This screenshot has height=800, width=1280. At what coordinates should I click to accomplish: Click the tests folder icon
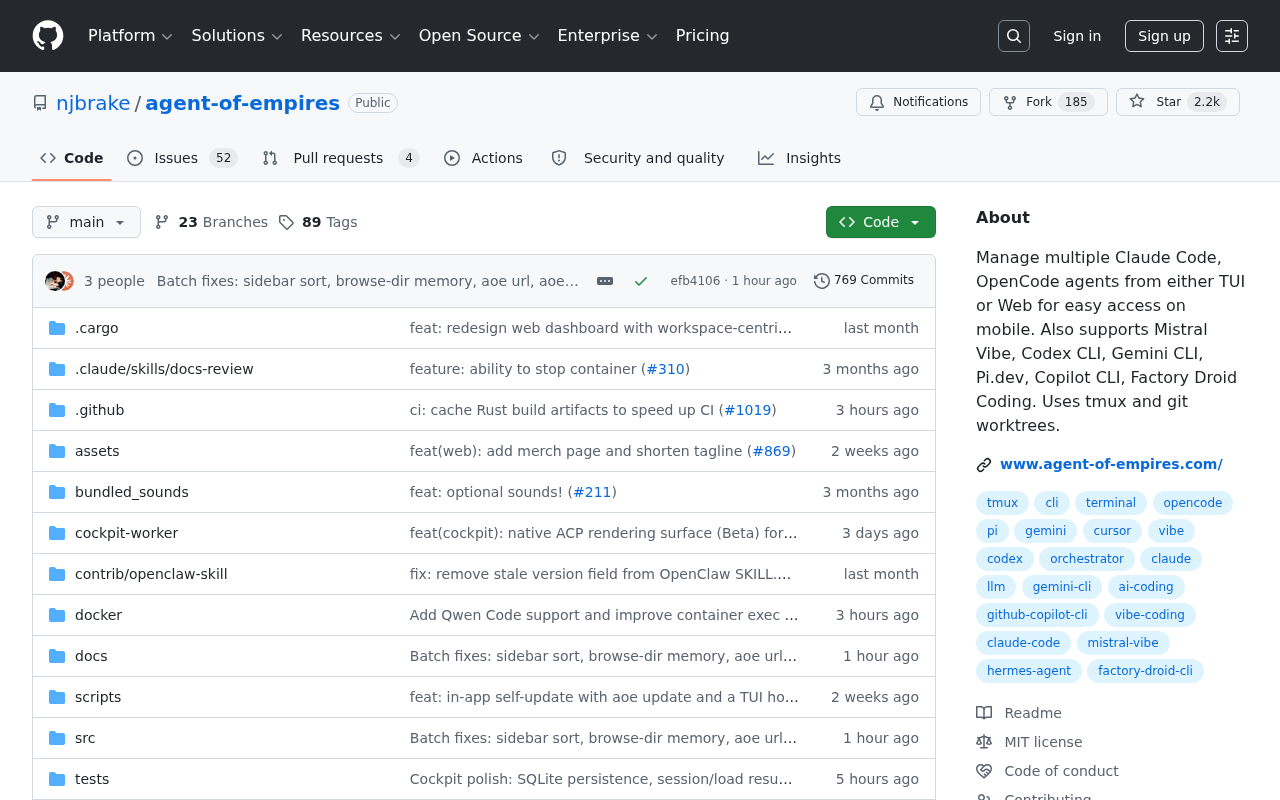(x=57, y=779)
